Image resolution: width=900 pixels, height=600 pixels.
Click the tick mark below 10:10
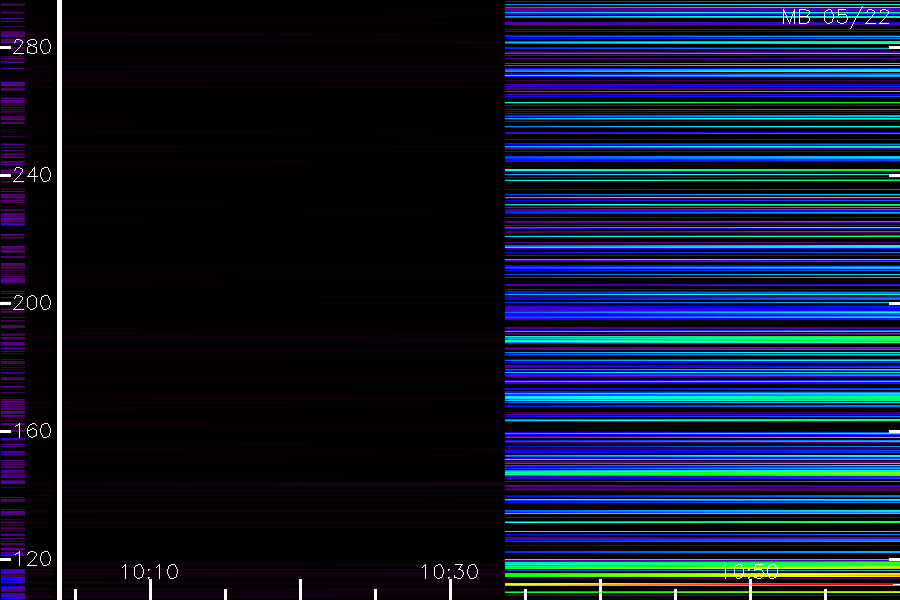[x=150, y=590]
